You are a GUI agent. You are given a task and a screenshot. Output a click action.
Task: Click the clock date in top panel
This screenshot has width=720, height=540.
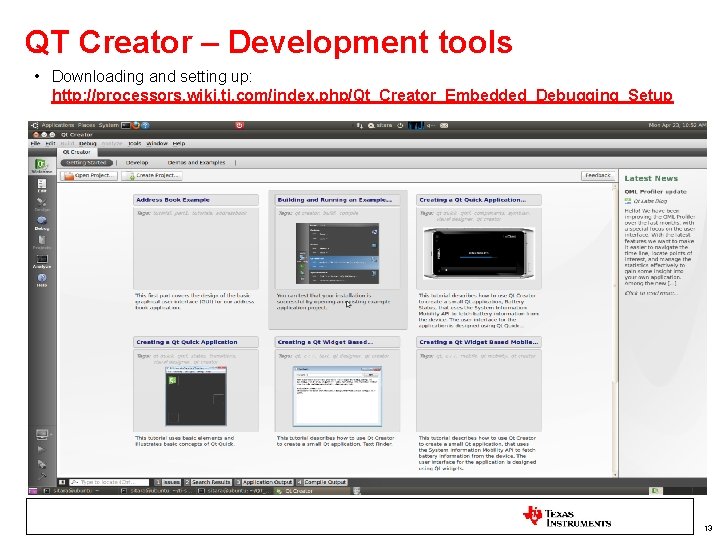(x=677, y=125)
